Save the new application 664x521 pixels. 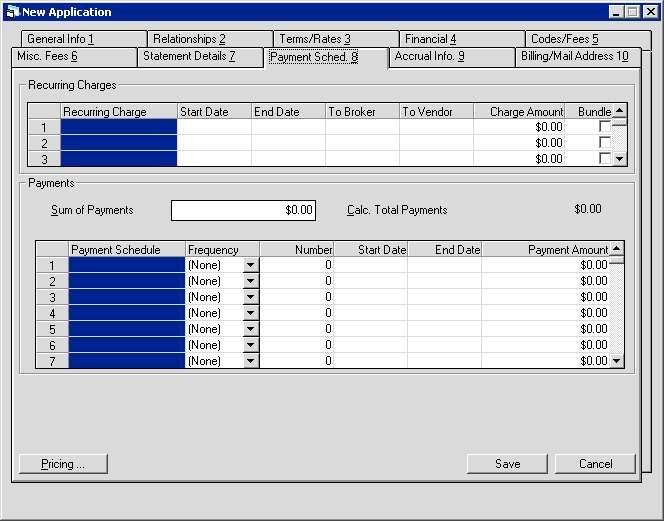click(x=507, y=464)
